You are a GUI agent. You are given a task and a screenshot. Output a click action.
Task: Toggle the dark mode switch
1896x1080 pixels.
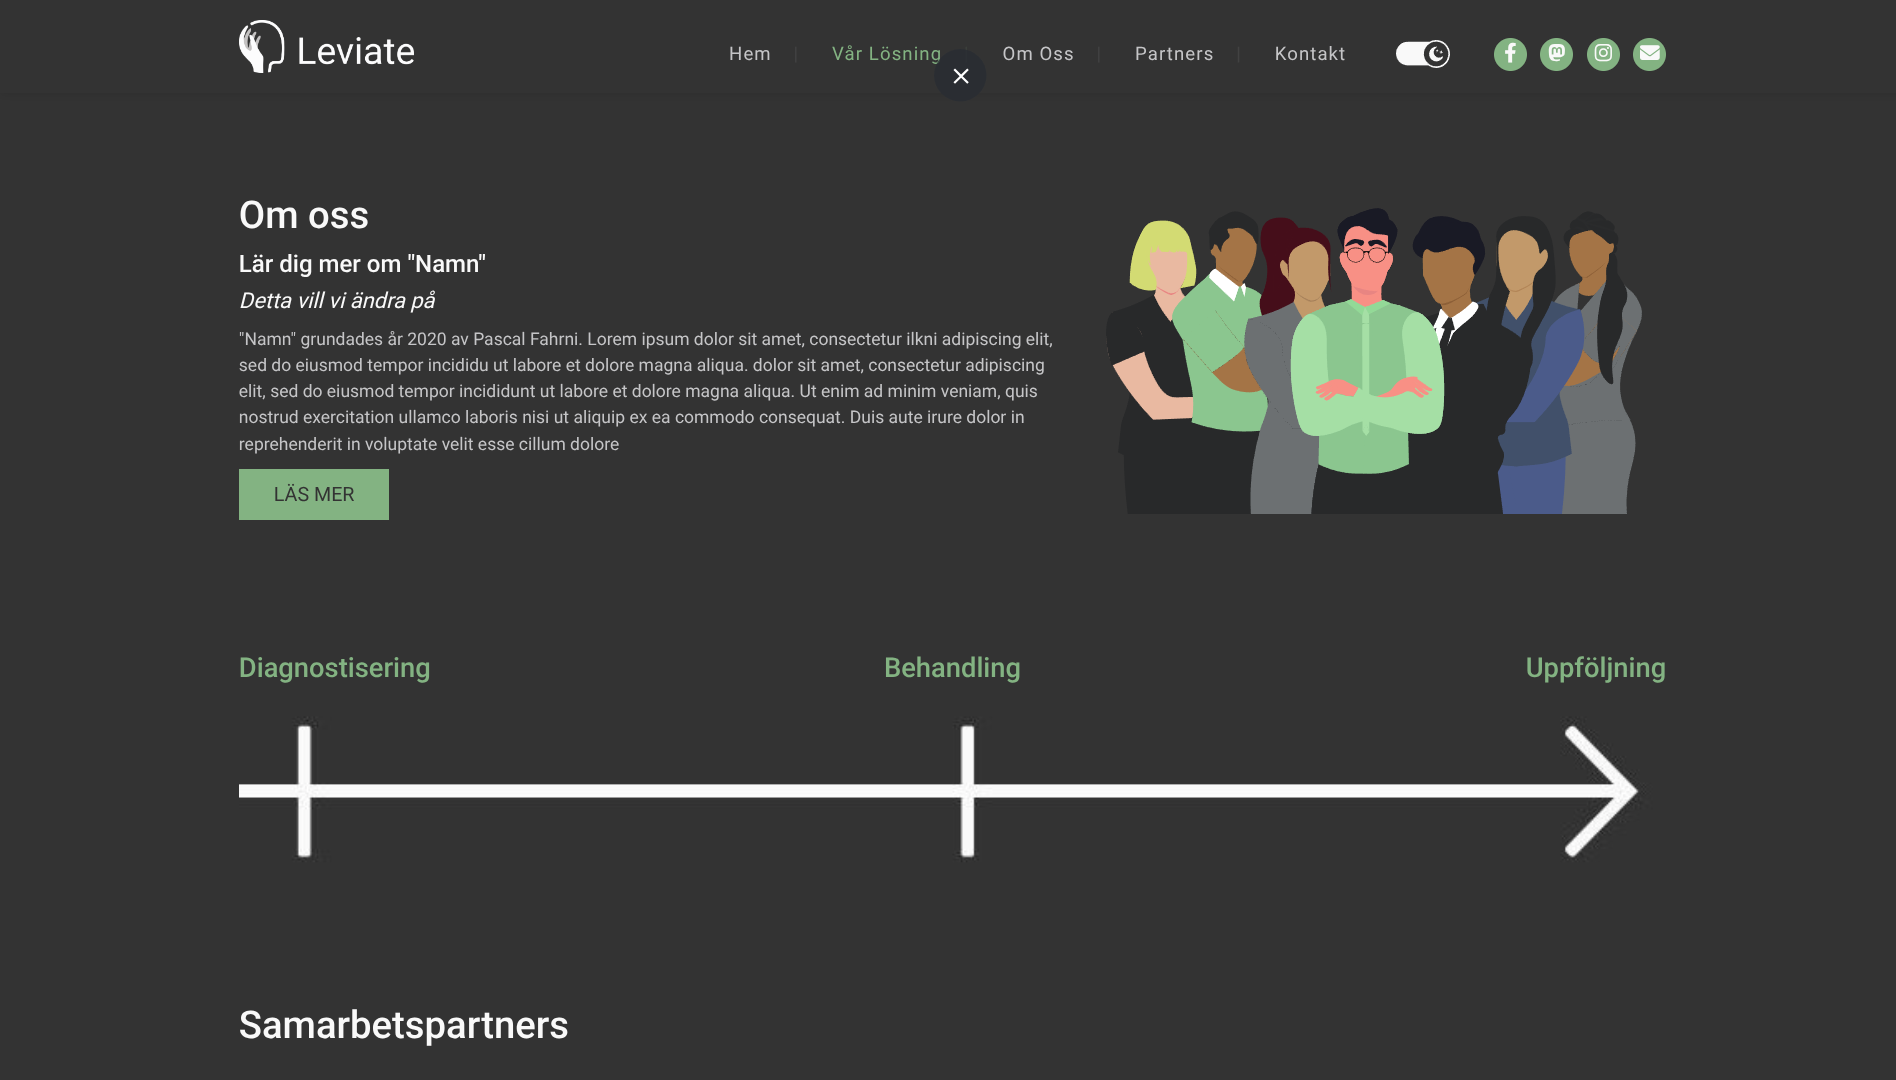click(1422, 54)
